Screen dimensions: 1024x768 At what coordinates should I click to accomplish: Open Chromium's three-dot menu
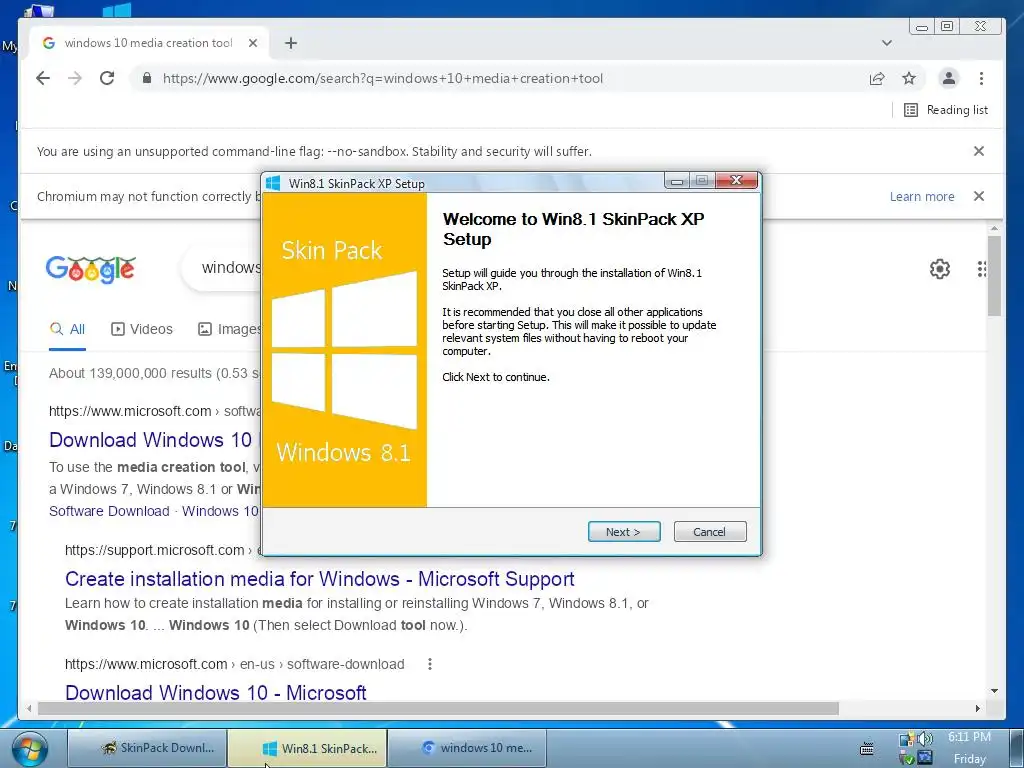[x=981, y=78]
